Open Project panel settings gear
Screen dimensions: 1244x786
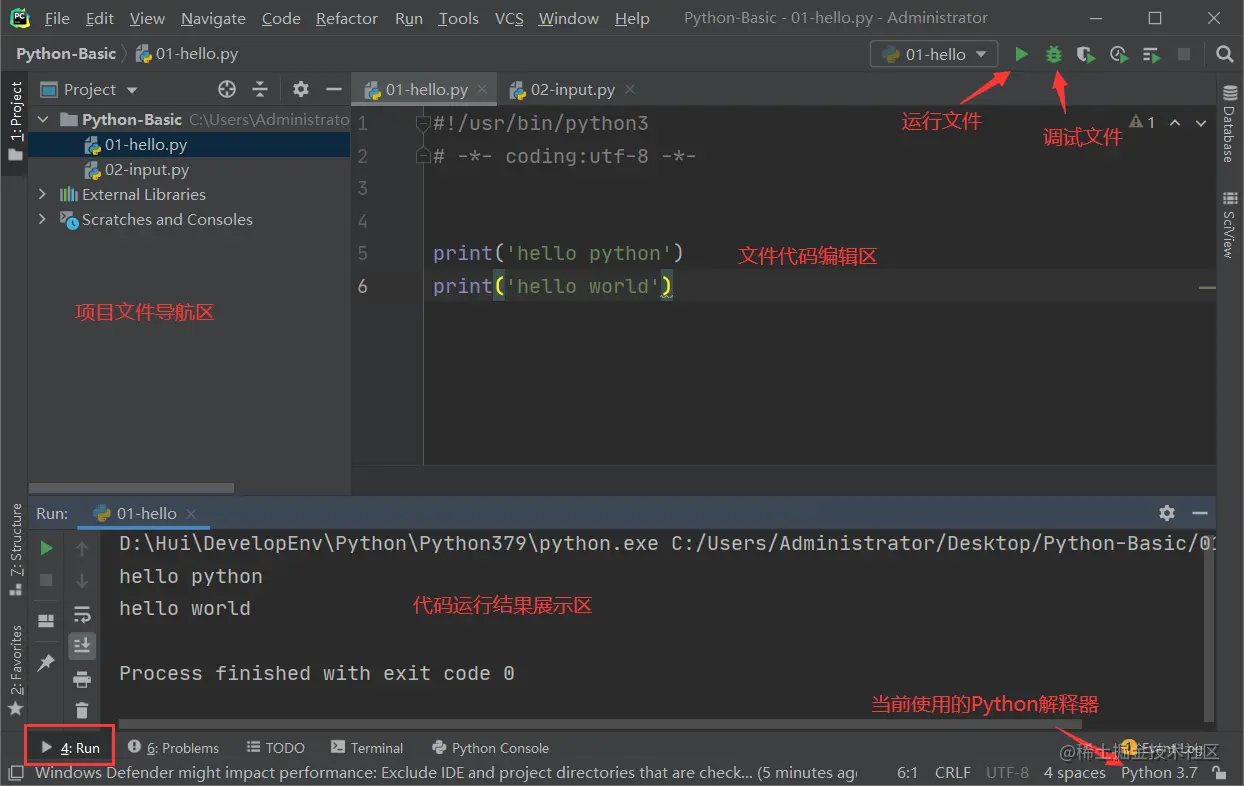pos(301,89)
